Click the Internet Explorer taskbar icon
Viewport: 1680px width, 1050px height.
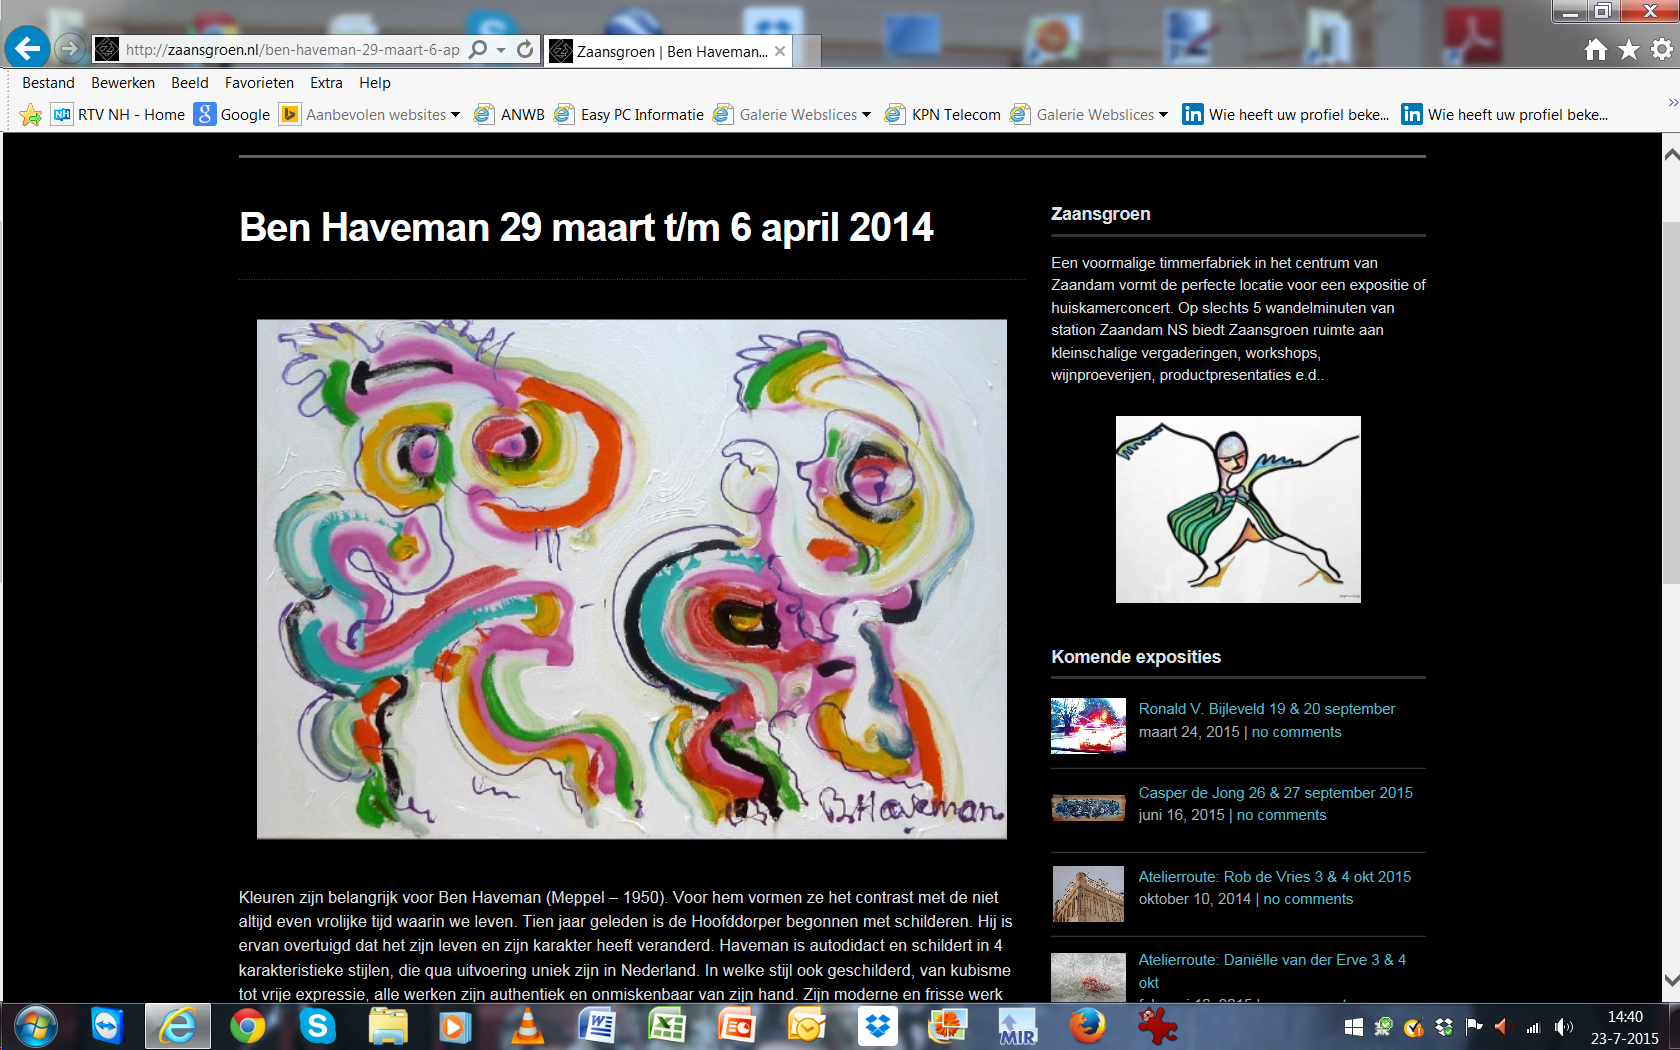[178, 1027]
